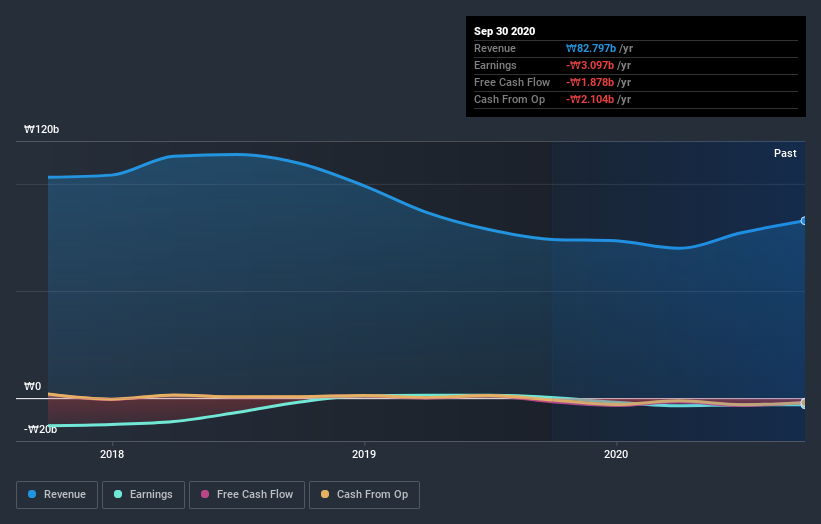This screenshot has height=524, width=821.
Task: Click the -₩2.104b cash from op value
Action: (590, 99)
